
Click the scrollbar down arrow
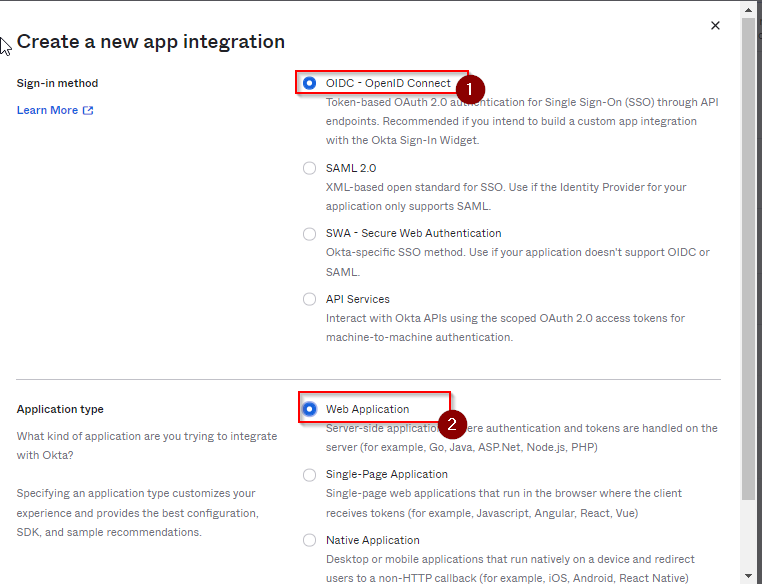[x=748, y=575]
